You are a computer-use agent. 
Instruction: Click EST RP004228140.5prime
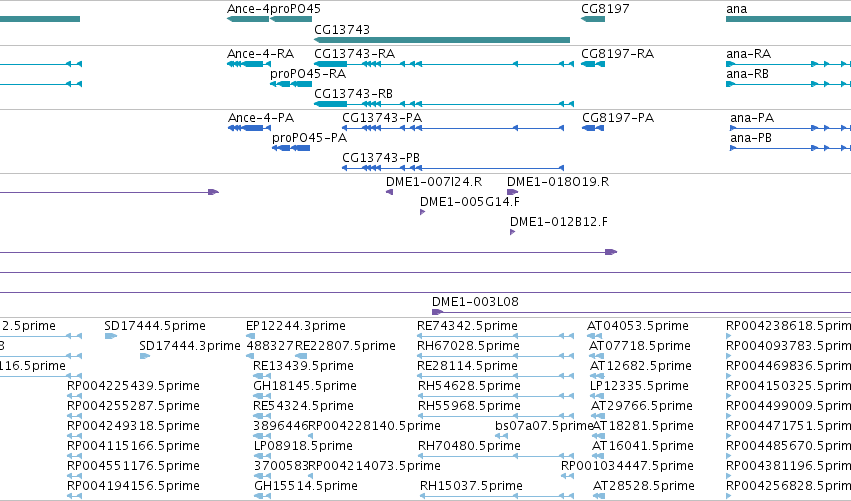[x=310, y=437]
